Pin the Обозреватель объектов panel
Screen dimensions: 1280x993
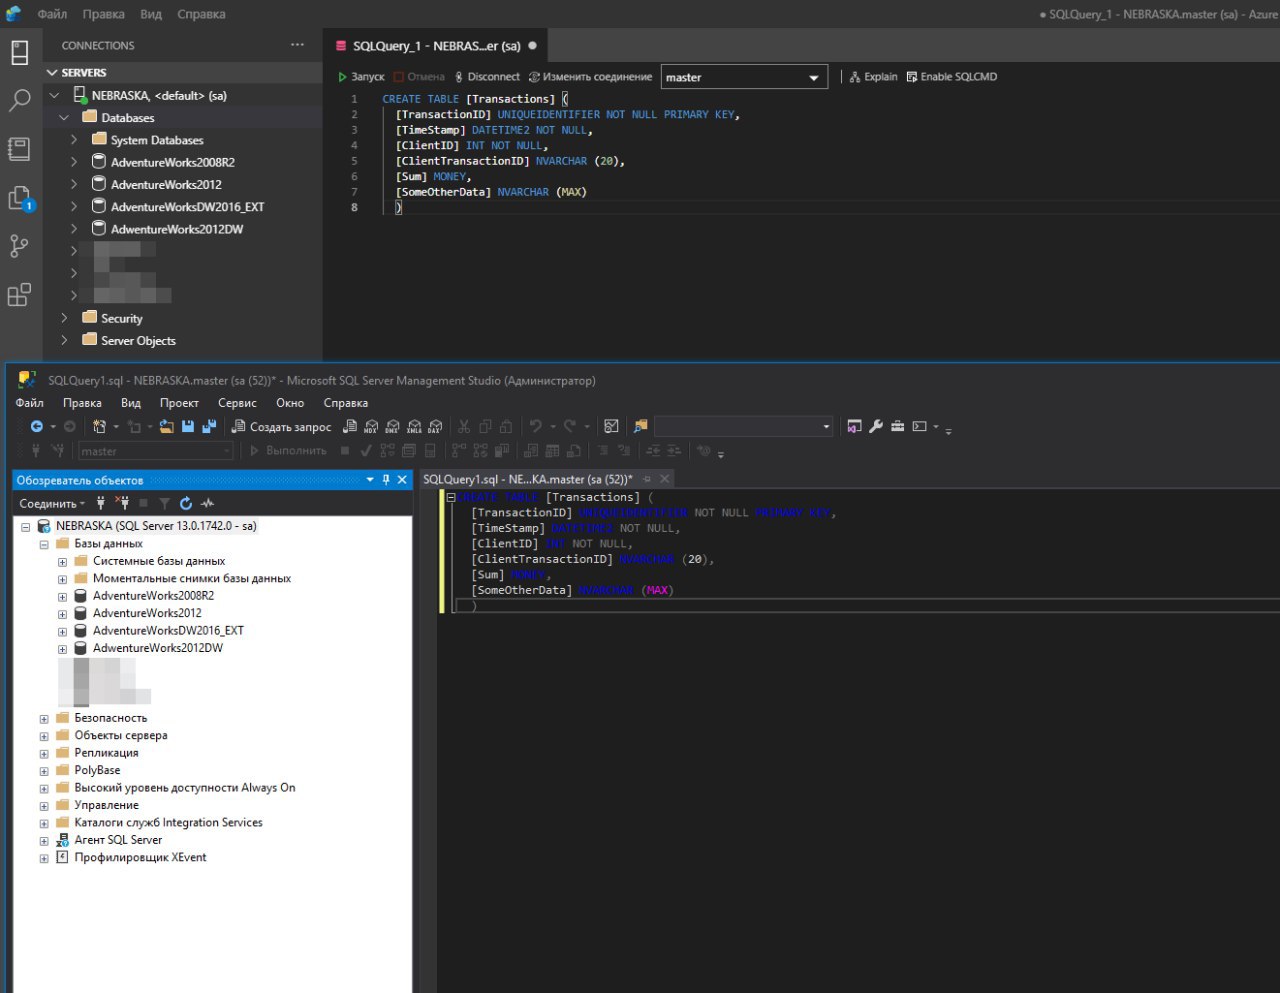tap(386, 480)
